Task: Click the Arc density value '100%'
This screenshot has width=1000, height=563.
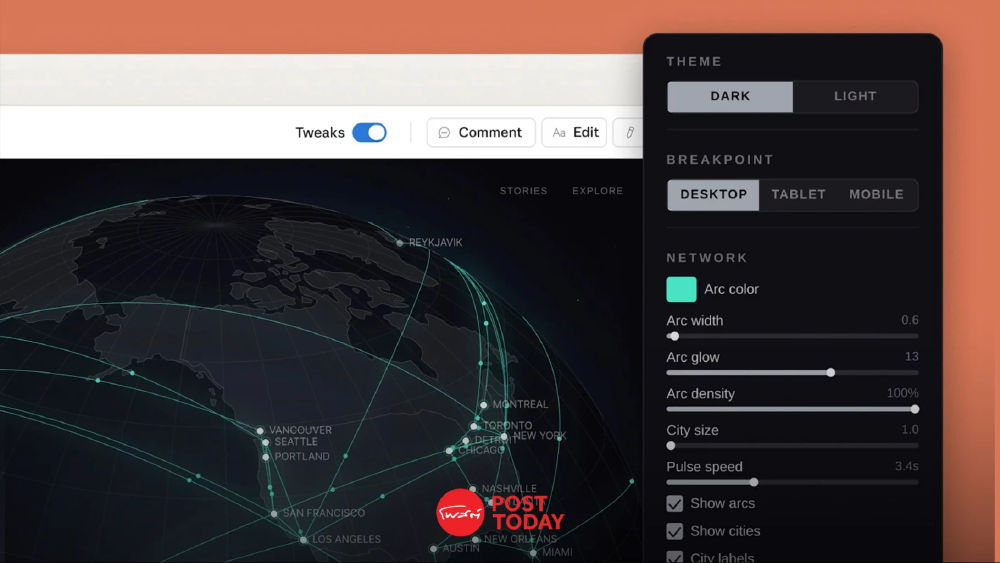Action: 902,393
